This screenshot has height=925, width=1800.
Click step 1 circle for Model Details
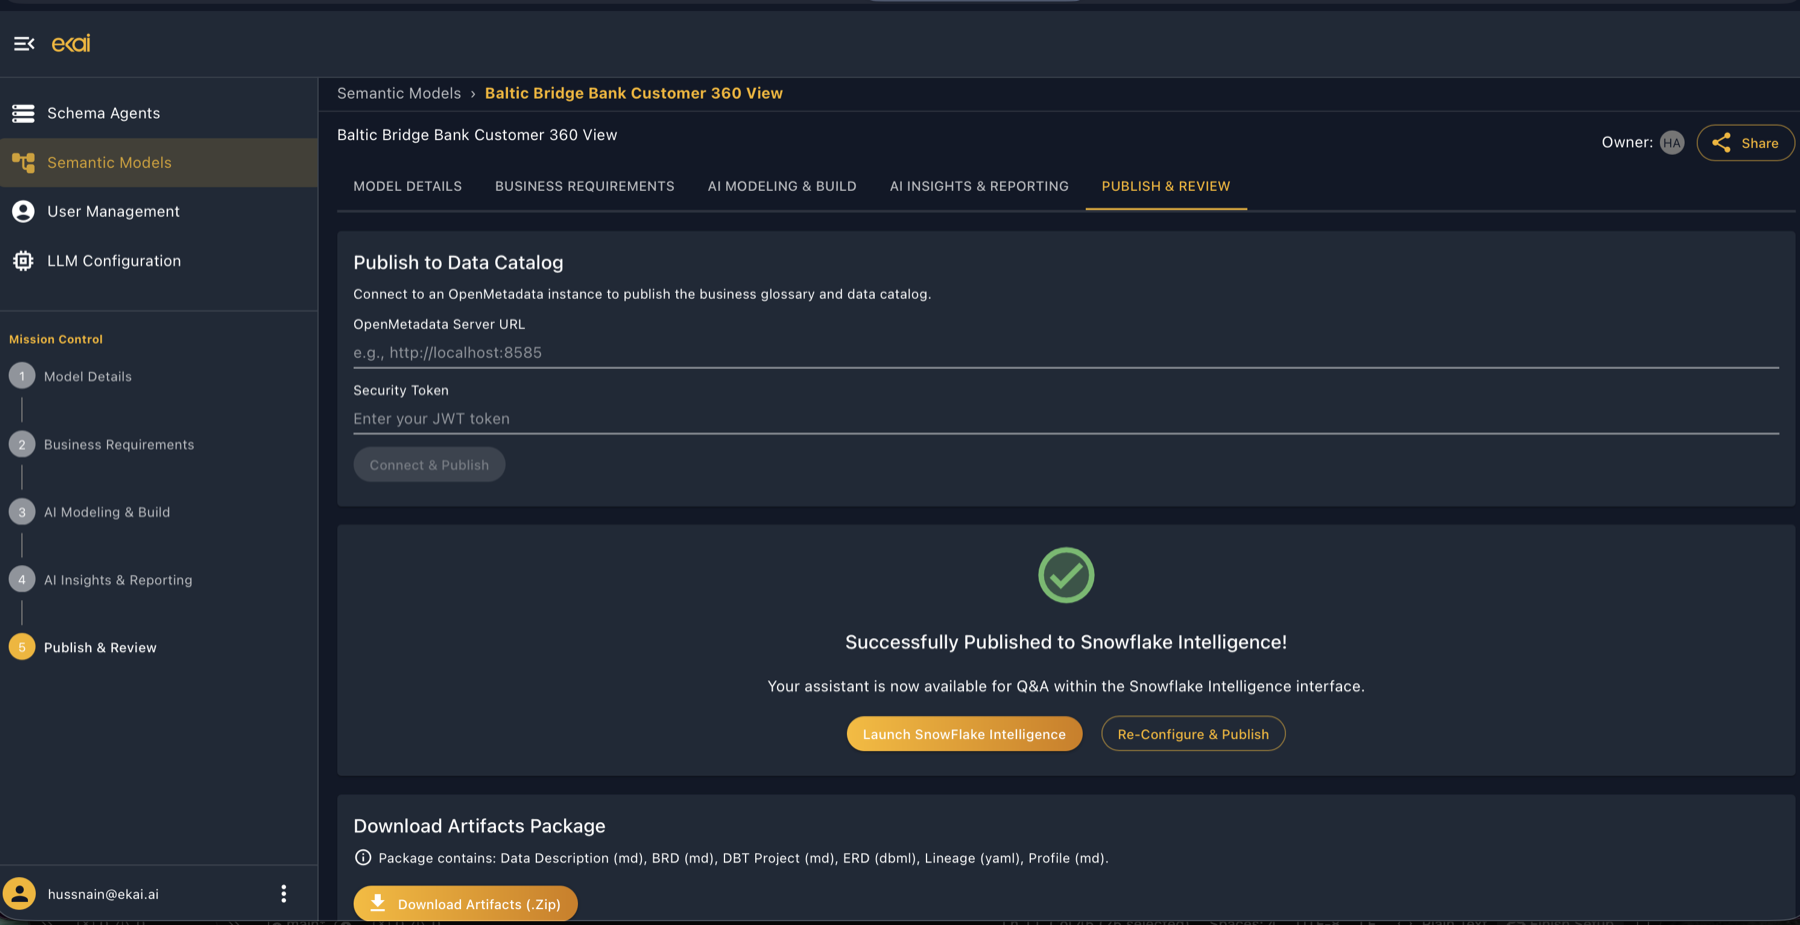22,376
